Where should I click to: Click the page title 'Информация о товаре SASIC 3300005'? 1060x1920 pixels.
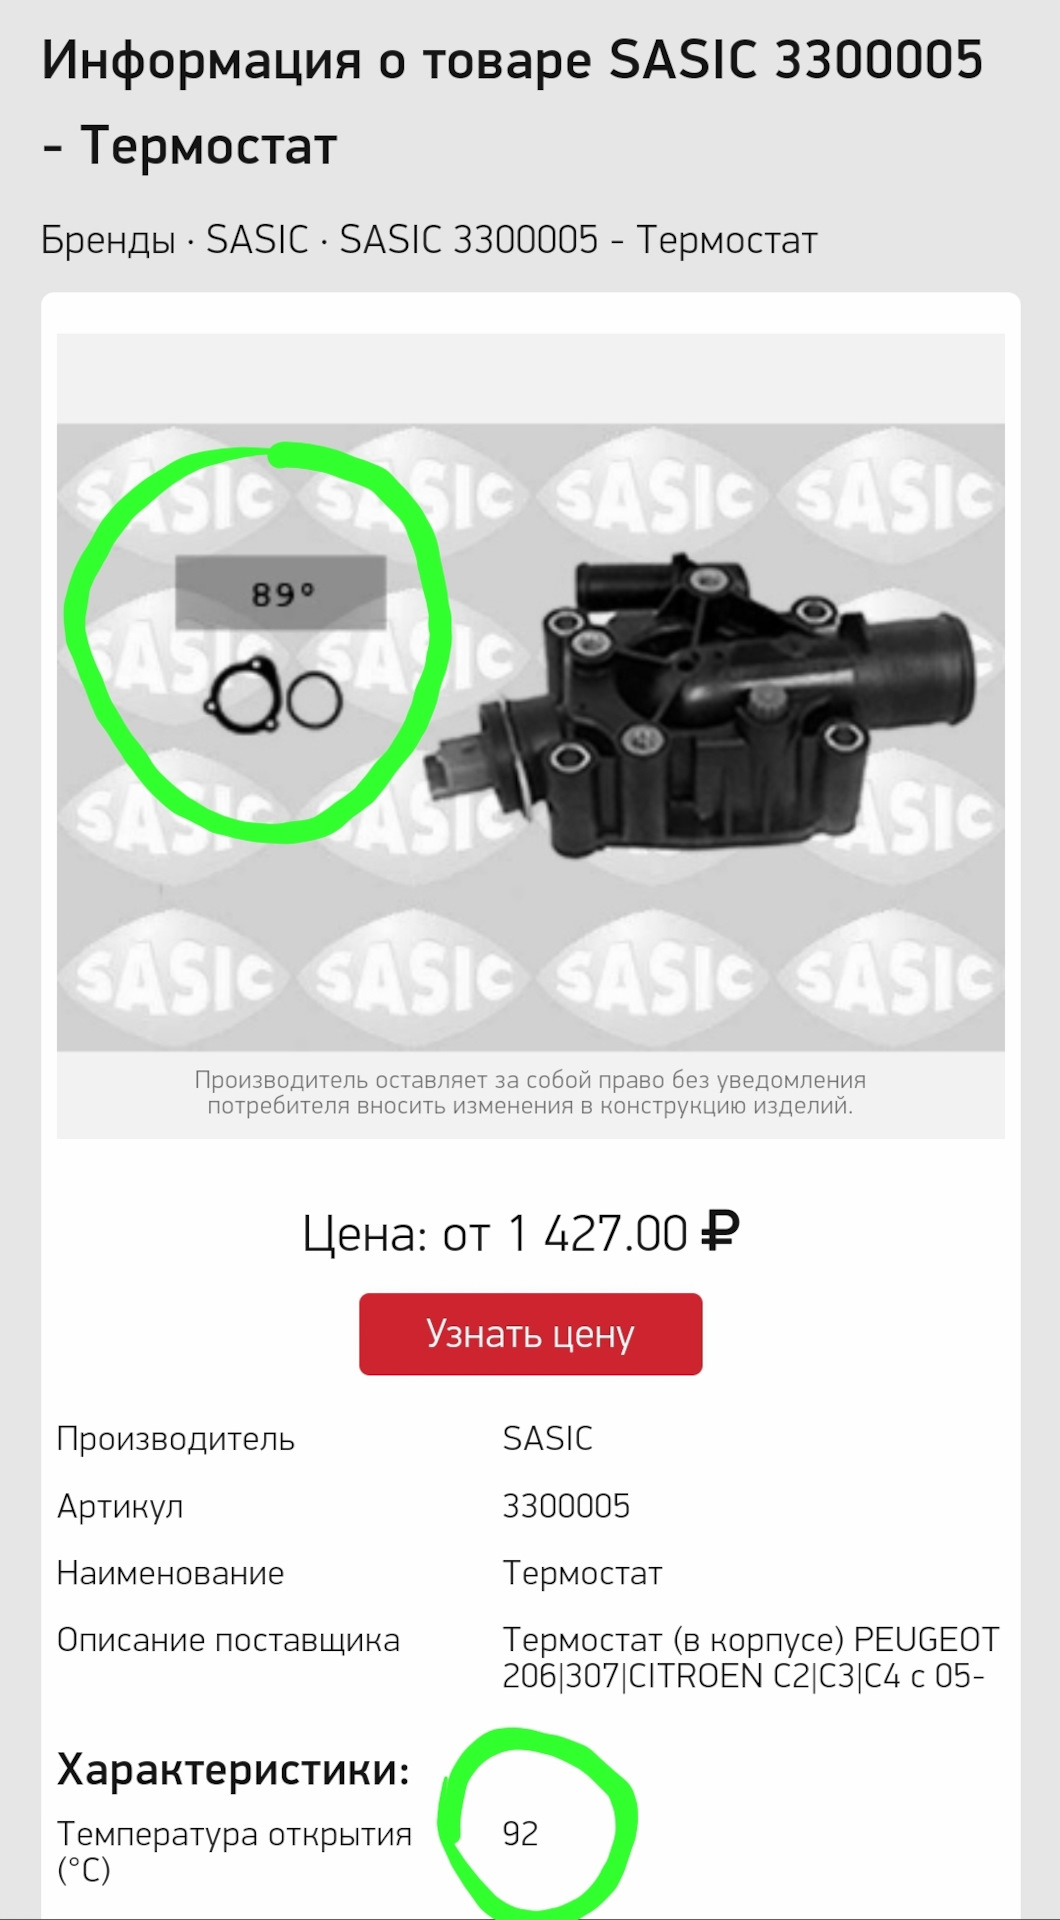512,60
